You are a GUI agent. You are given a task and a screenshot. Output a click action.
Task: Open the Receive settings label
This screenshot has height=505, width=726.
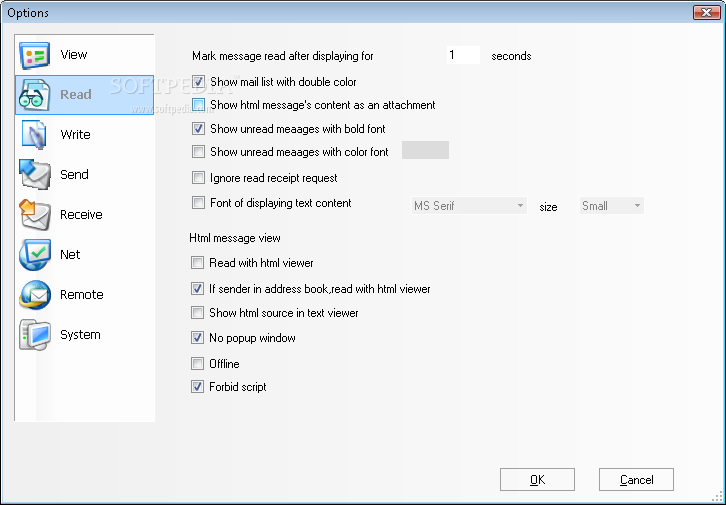(81, 215)
